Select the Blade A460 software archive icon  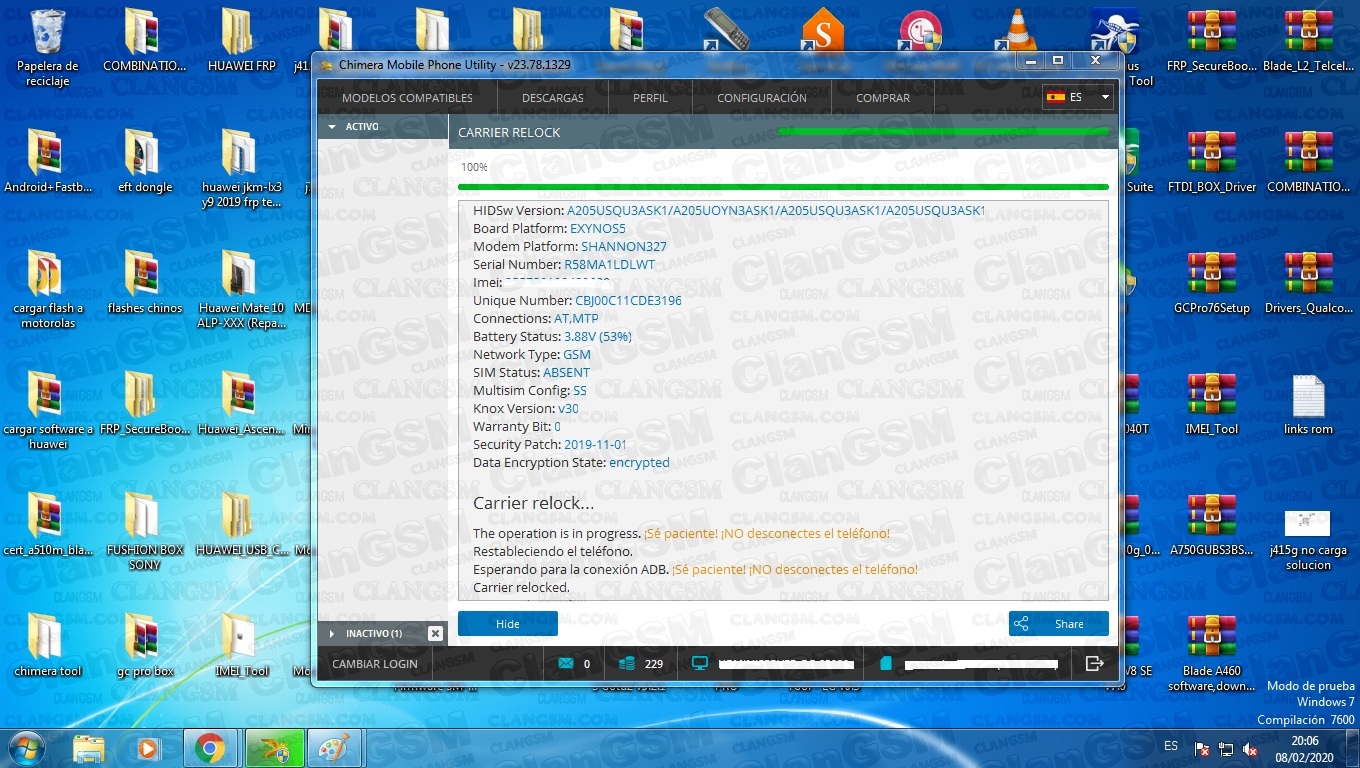(x=1212, y=653)
